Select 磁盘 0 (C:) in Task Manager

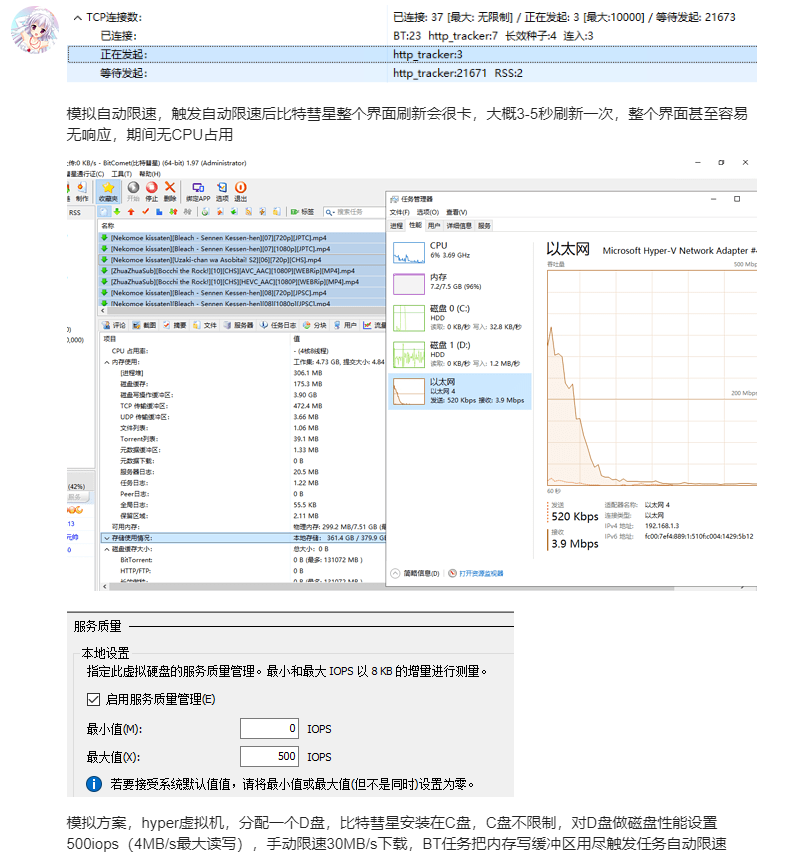[x=460, y=318]
